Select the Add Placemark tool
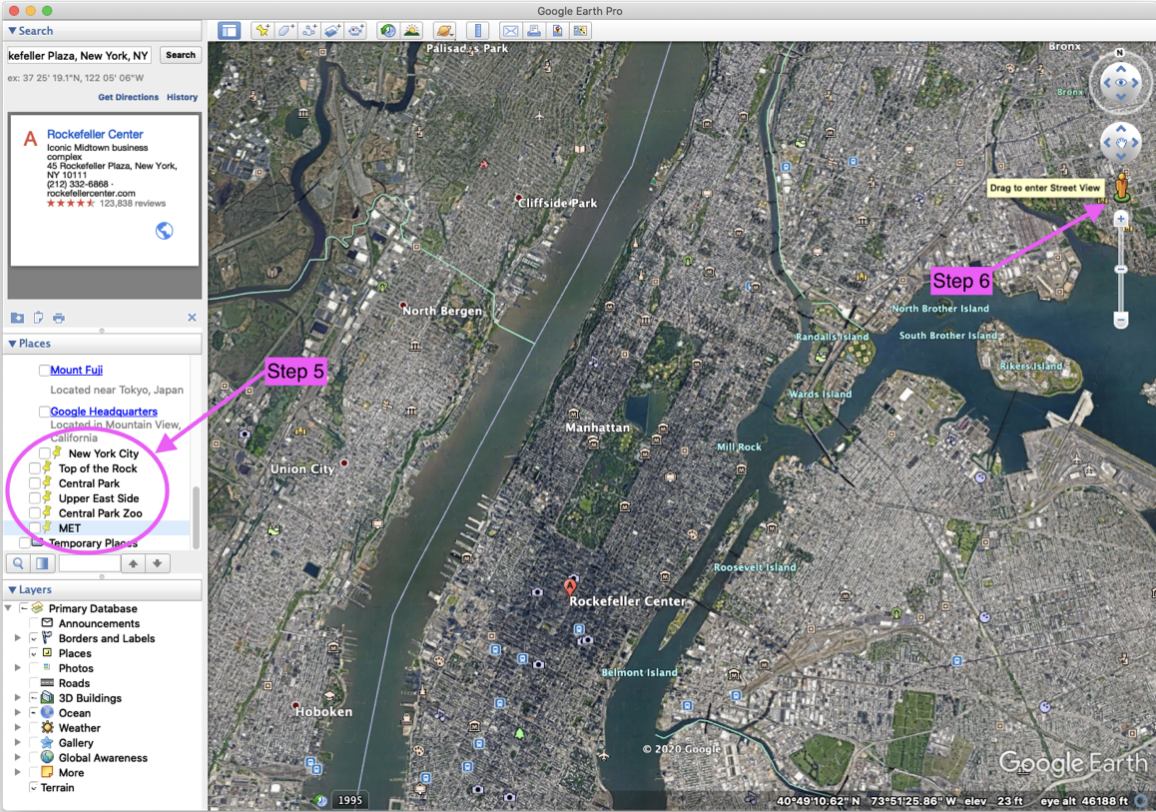Viewport: 1156px width, 812px height. click(x=262, y=30)
